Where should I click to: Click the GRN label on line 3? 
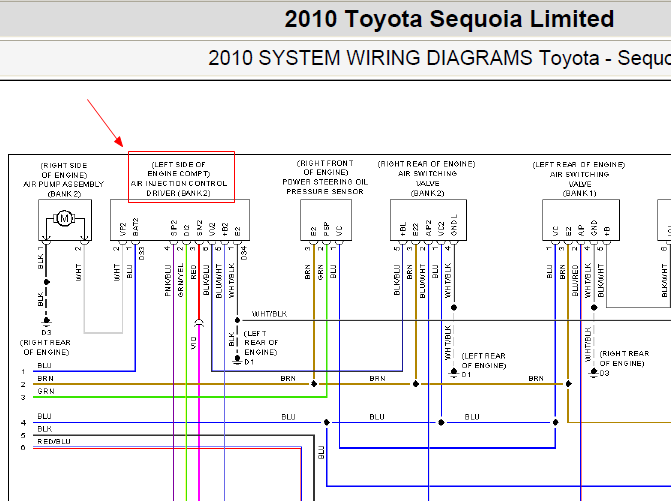coord(46,391)
